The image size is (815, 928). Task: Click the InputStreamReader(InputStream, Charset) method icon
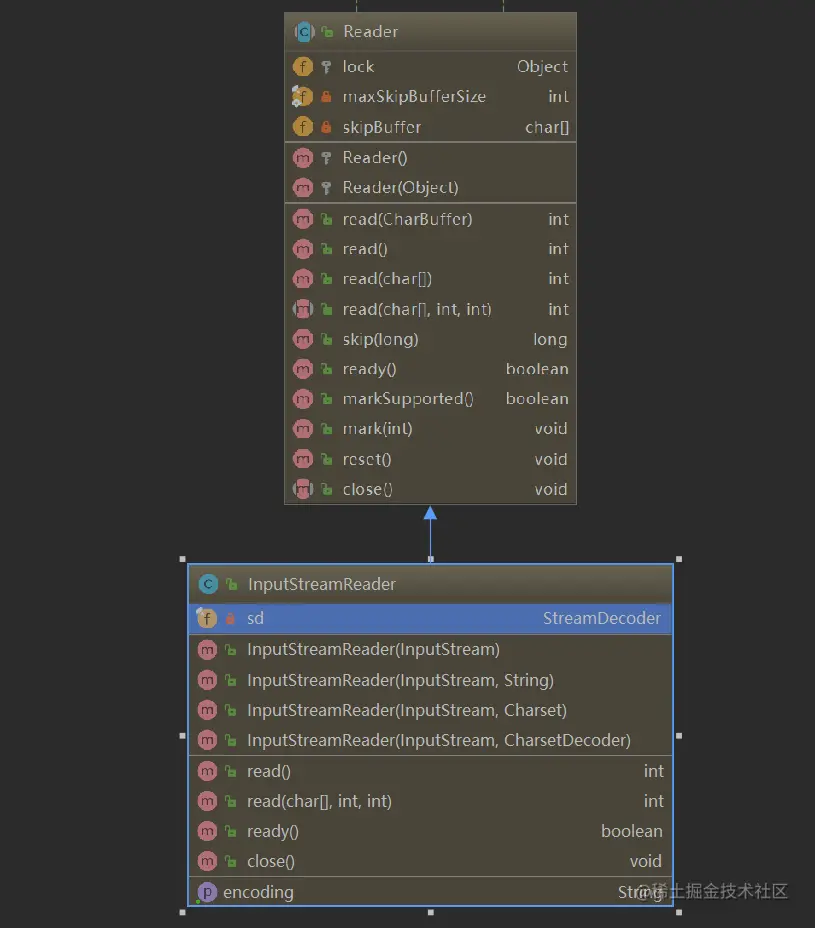207,710
